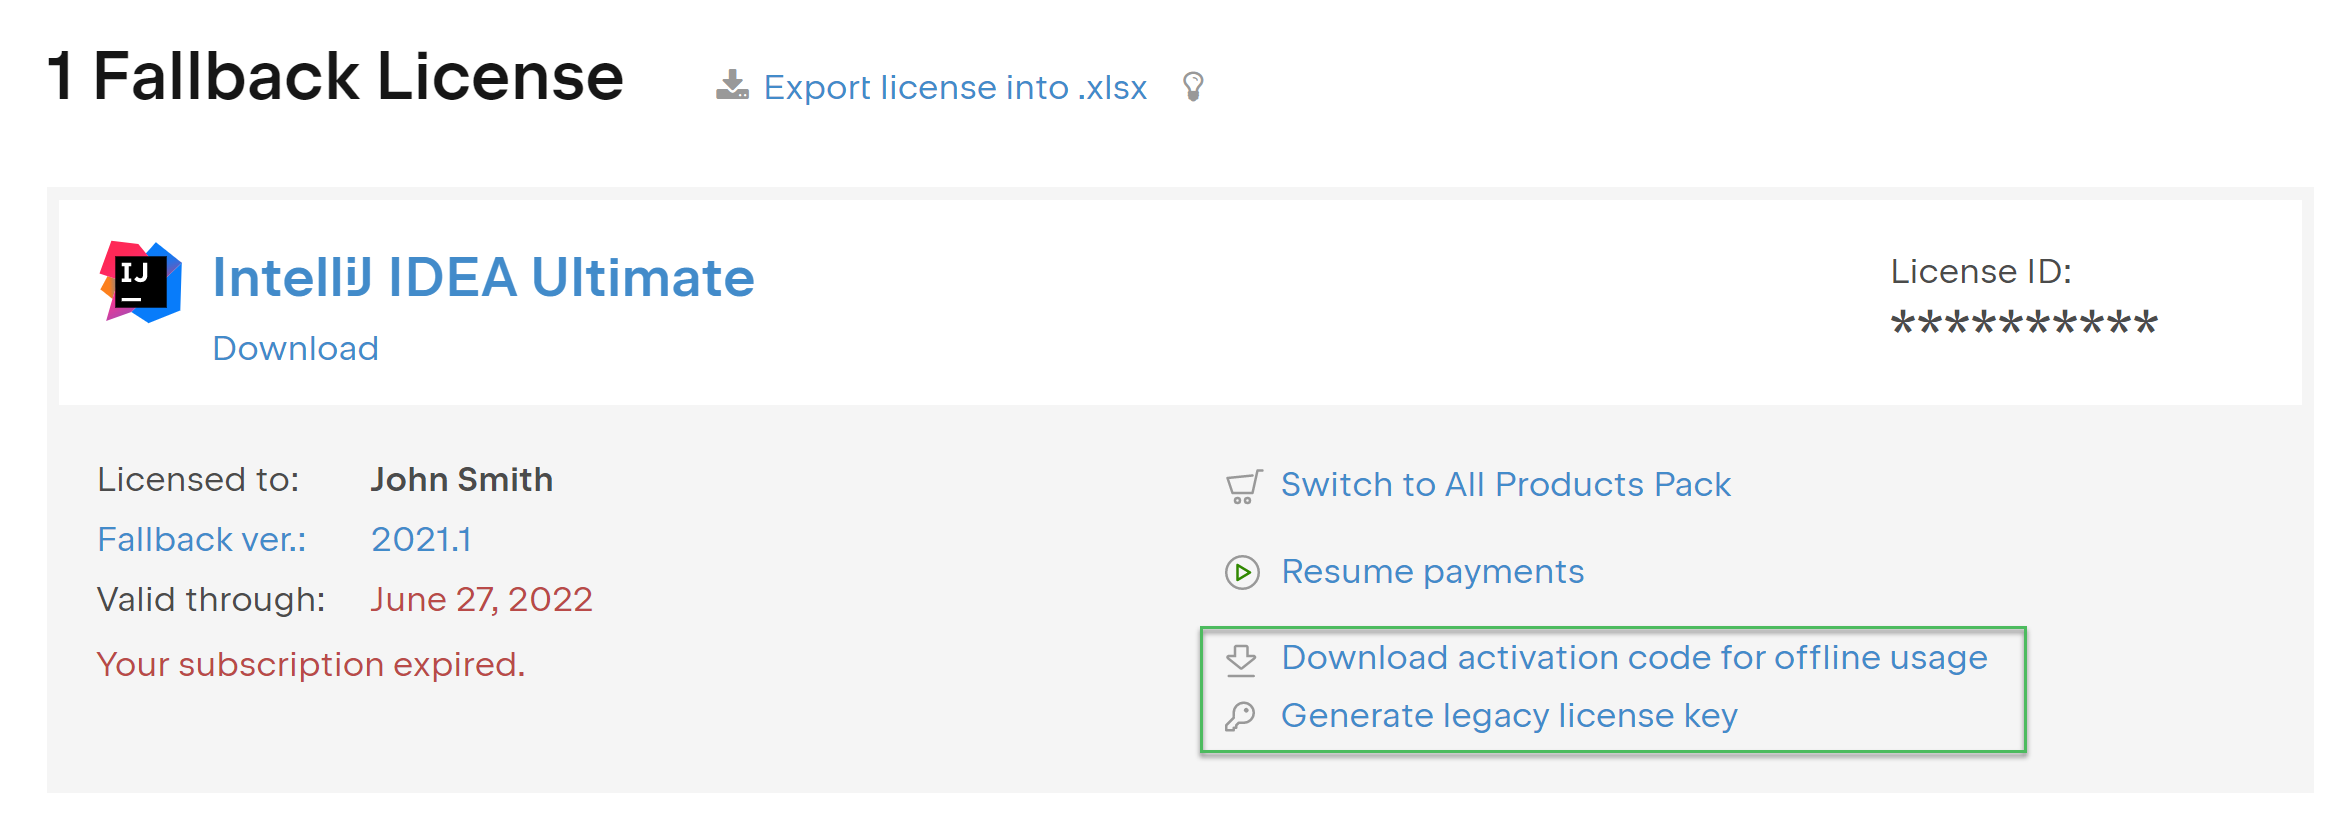
Task: Click the export download tray icon
Action: coord(732,86)
